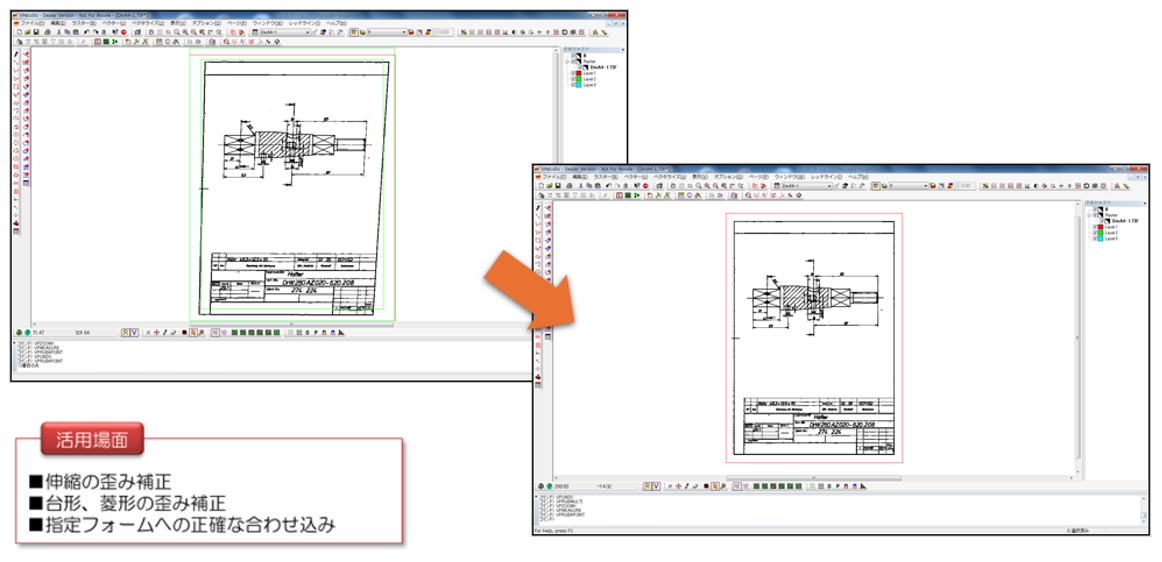This screenshot has height=562, width=1162.
Task: Toggle the Layer 3 checkbox in the skewed-drawing window
Action: 572,85
